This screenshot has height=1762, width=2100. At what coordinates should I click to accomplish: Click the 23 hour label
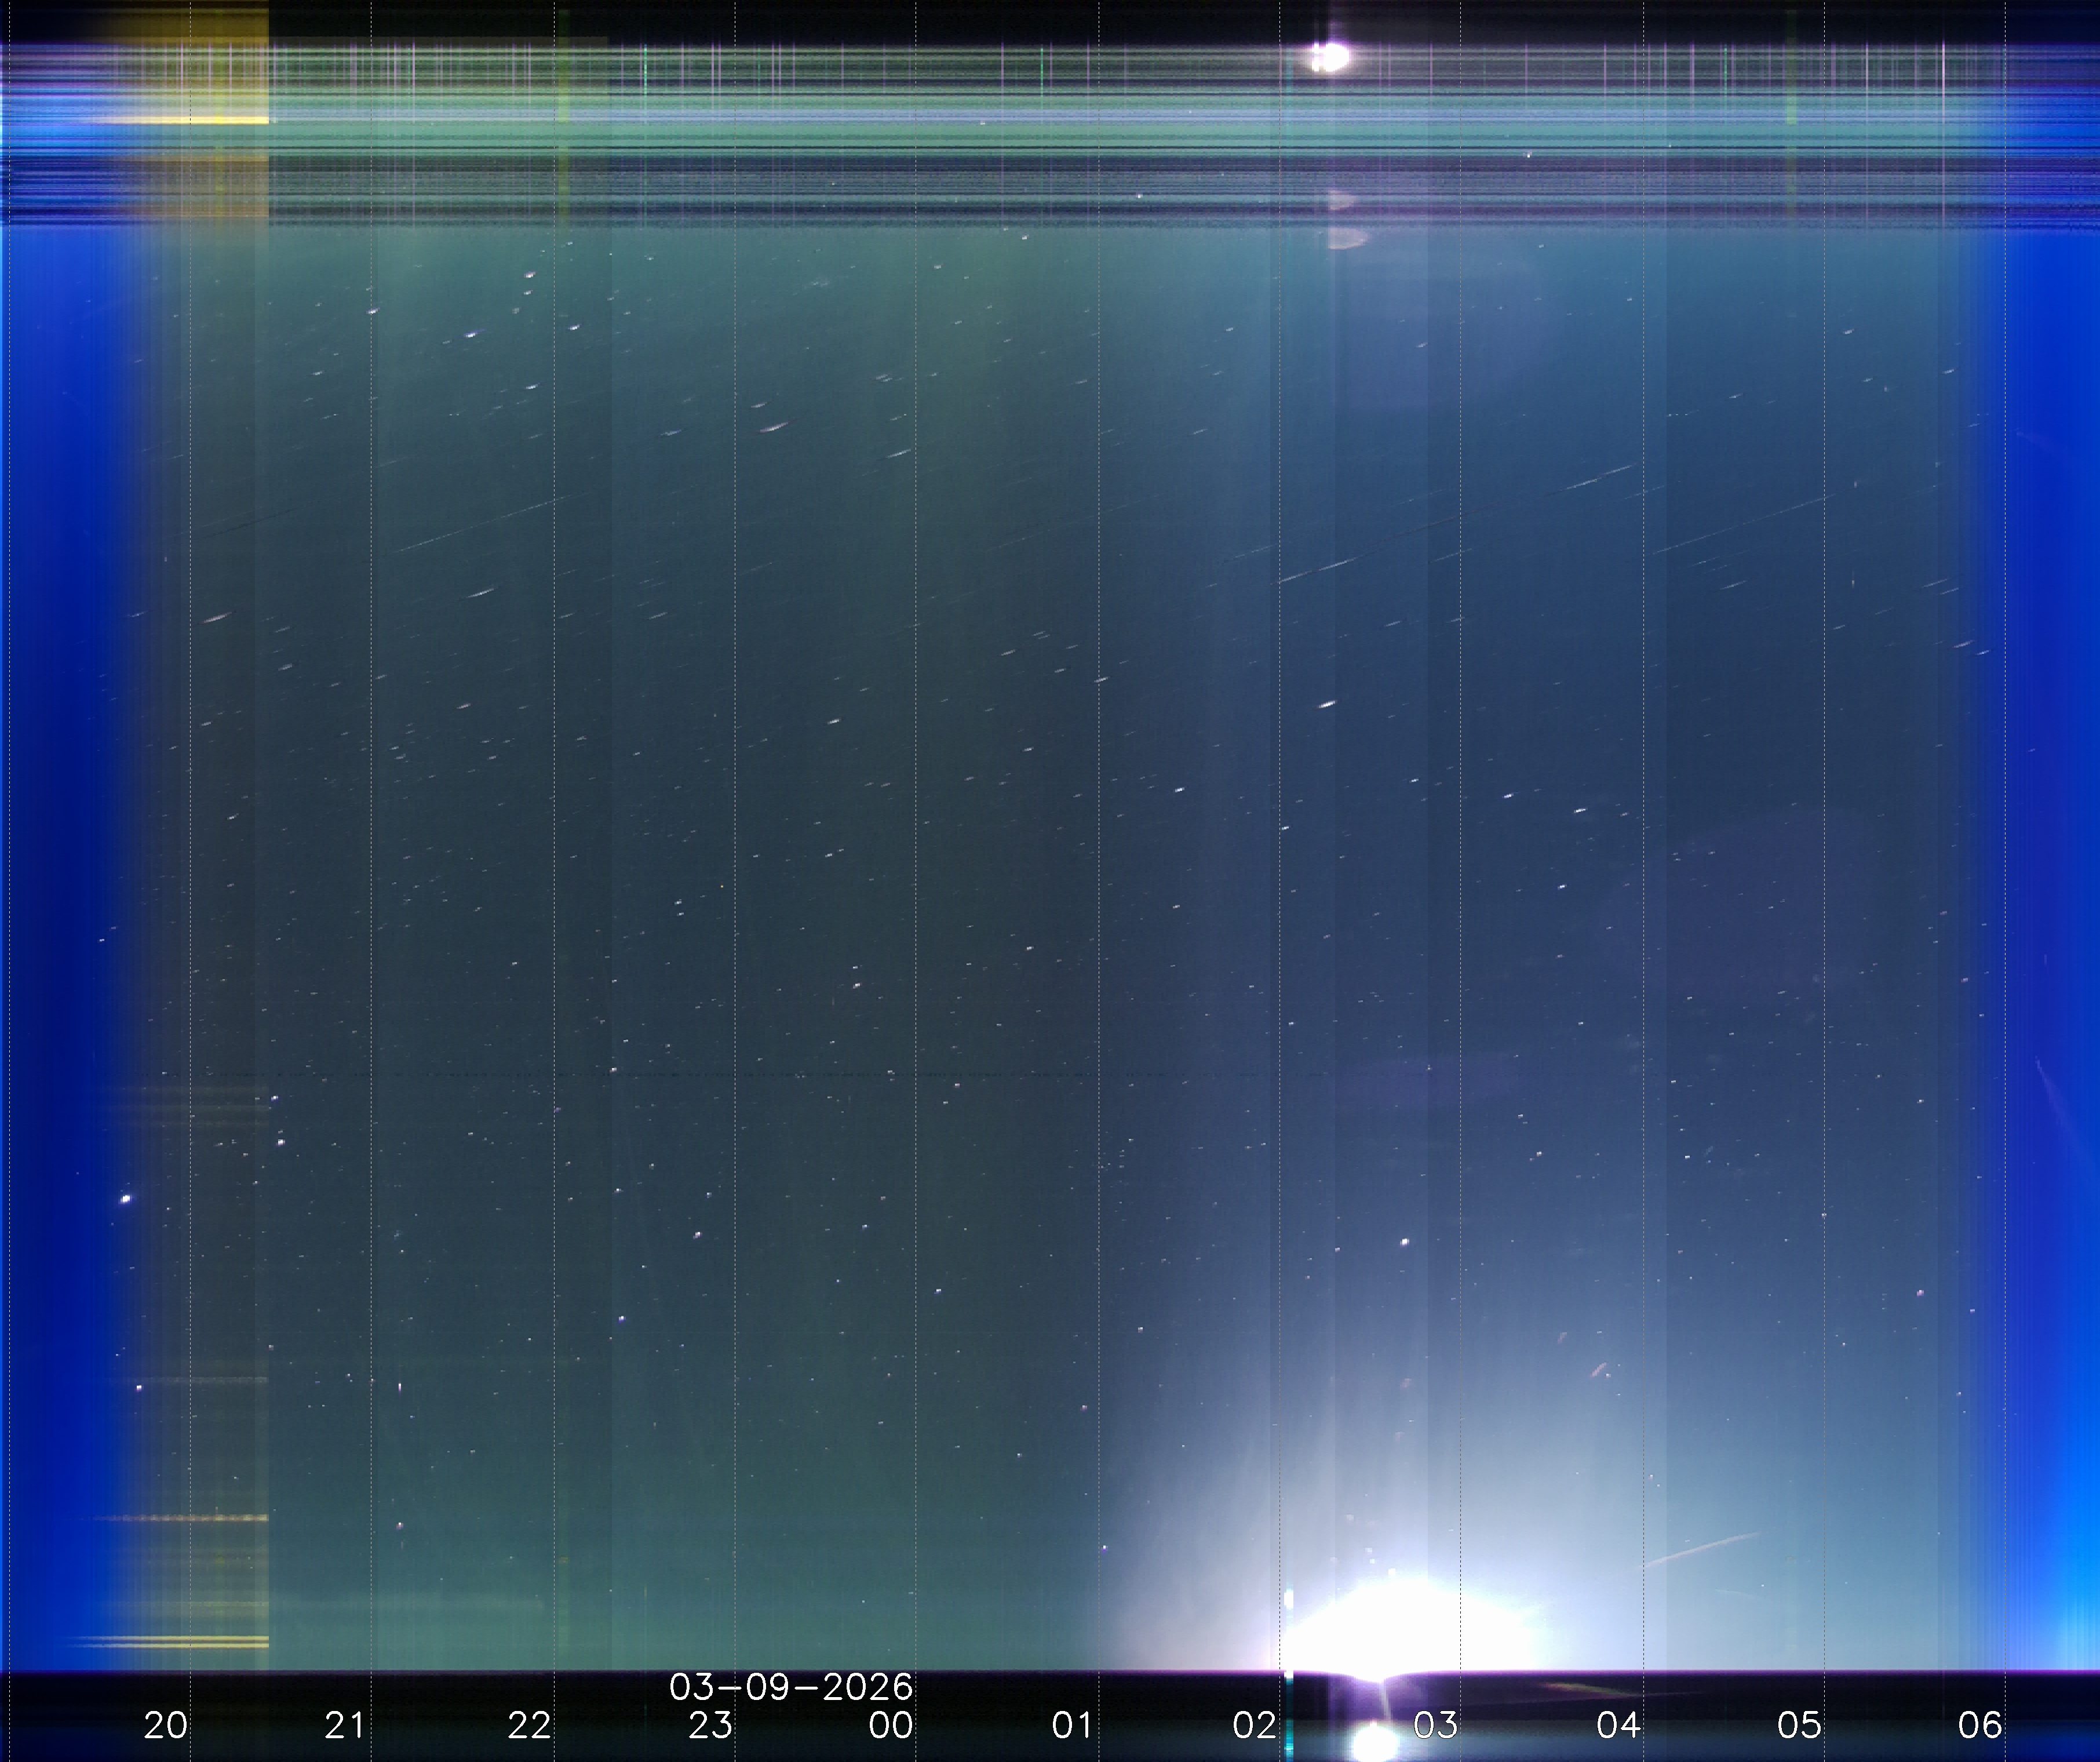(x=710, y=1724)
